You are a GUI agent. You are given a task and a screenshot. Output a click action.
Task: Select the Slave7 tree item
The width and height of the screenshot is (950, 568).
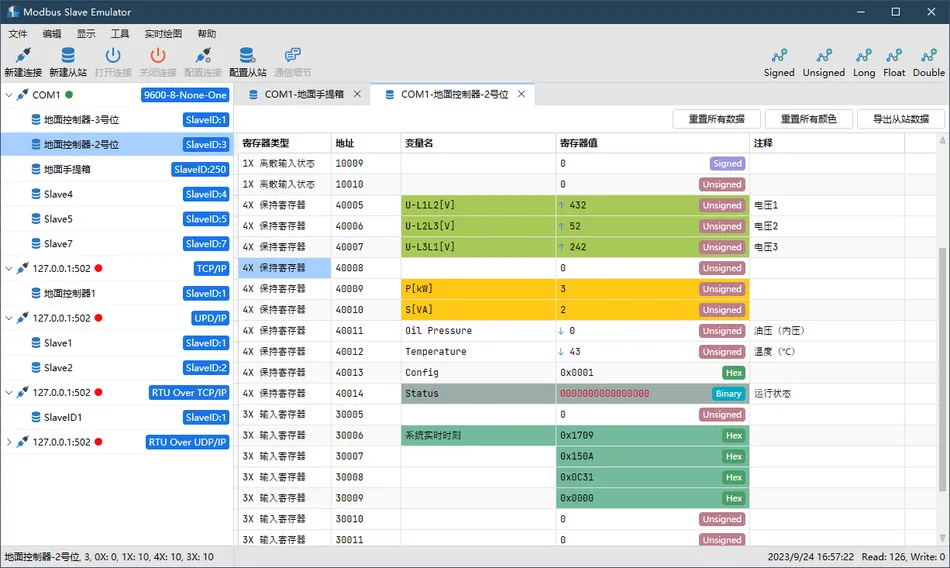click(117, 244)
